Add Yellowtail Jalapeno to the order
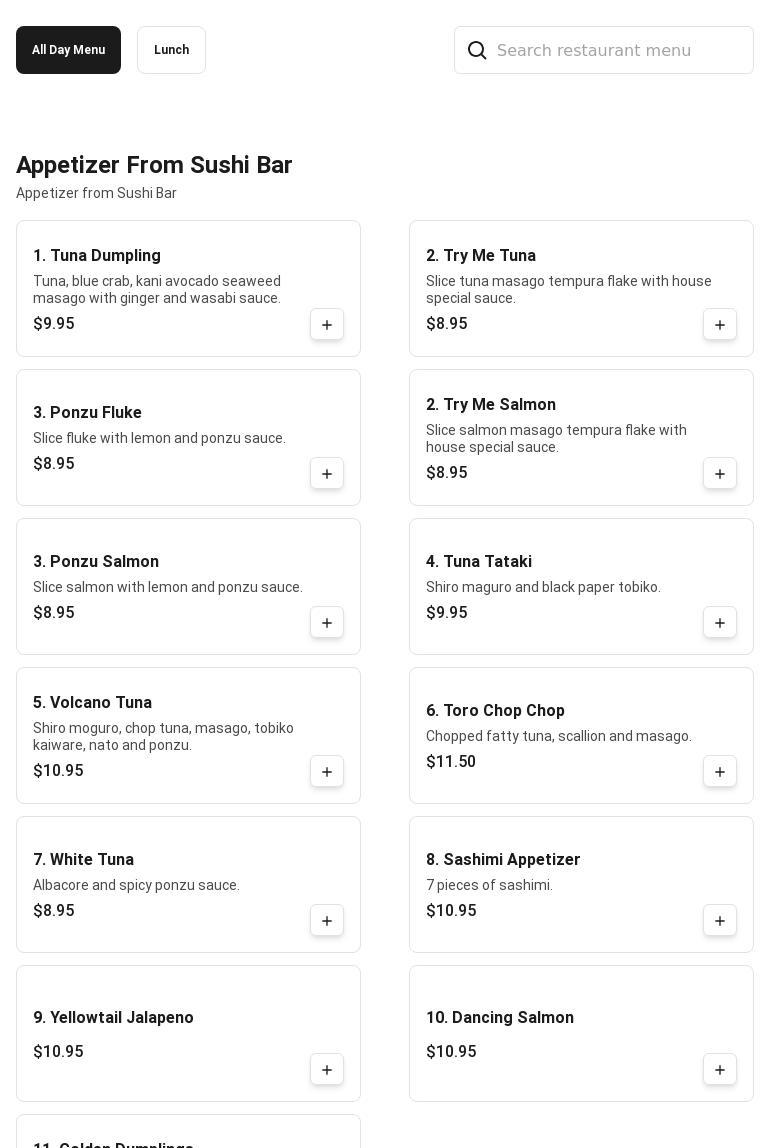The width and height of the screenshot is (770, 1148). (x=327, y=1070)
